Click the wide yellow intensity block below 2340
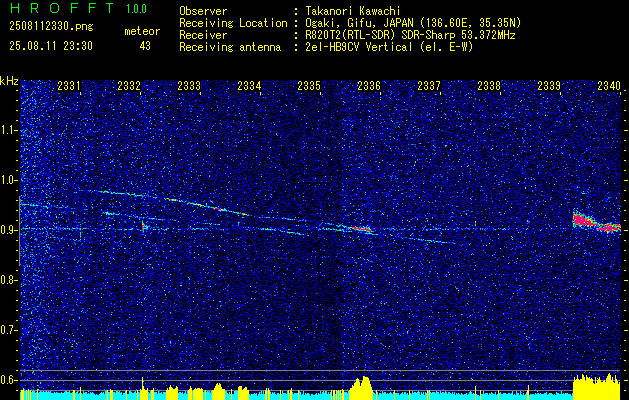Viewport: 629px width, 400px height. [x=597, y=387]
